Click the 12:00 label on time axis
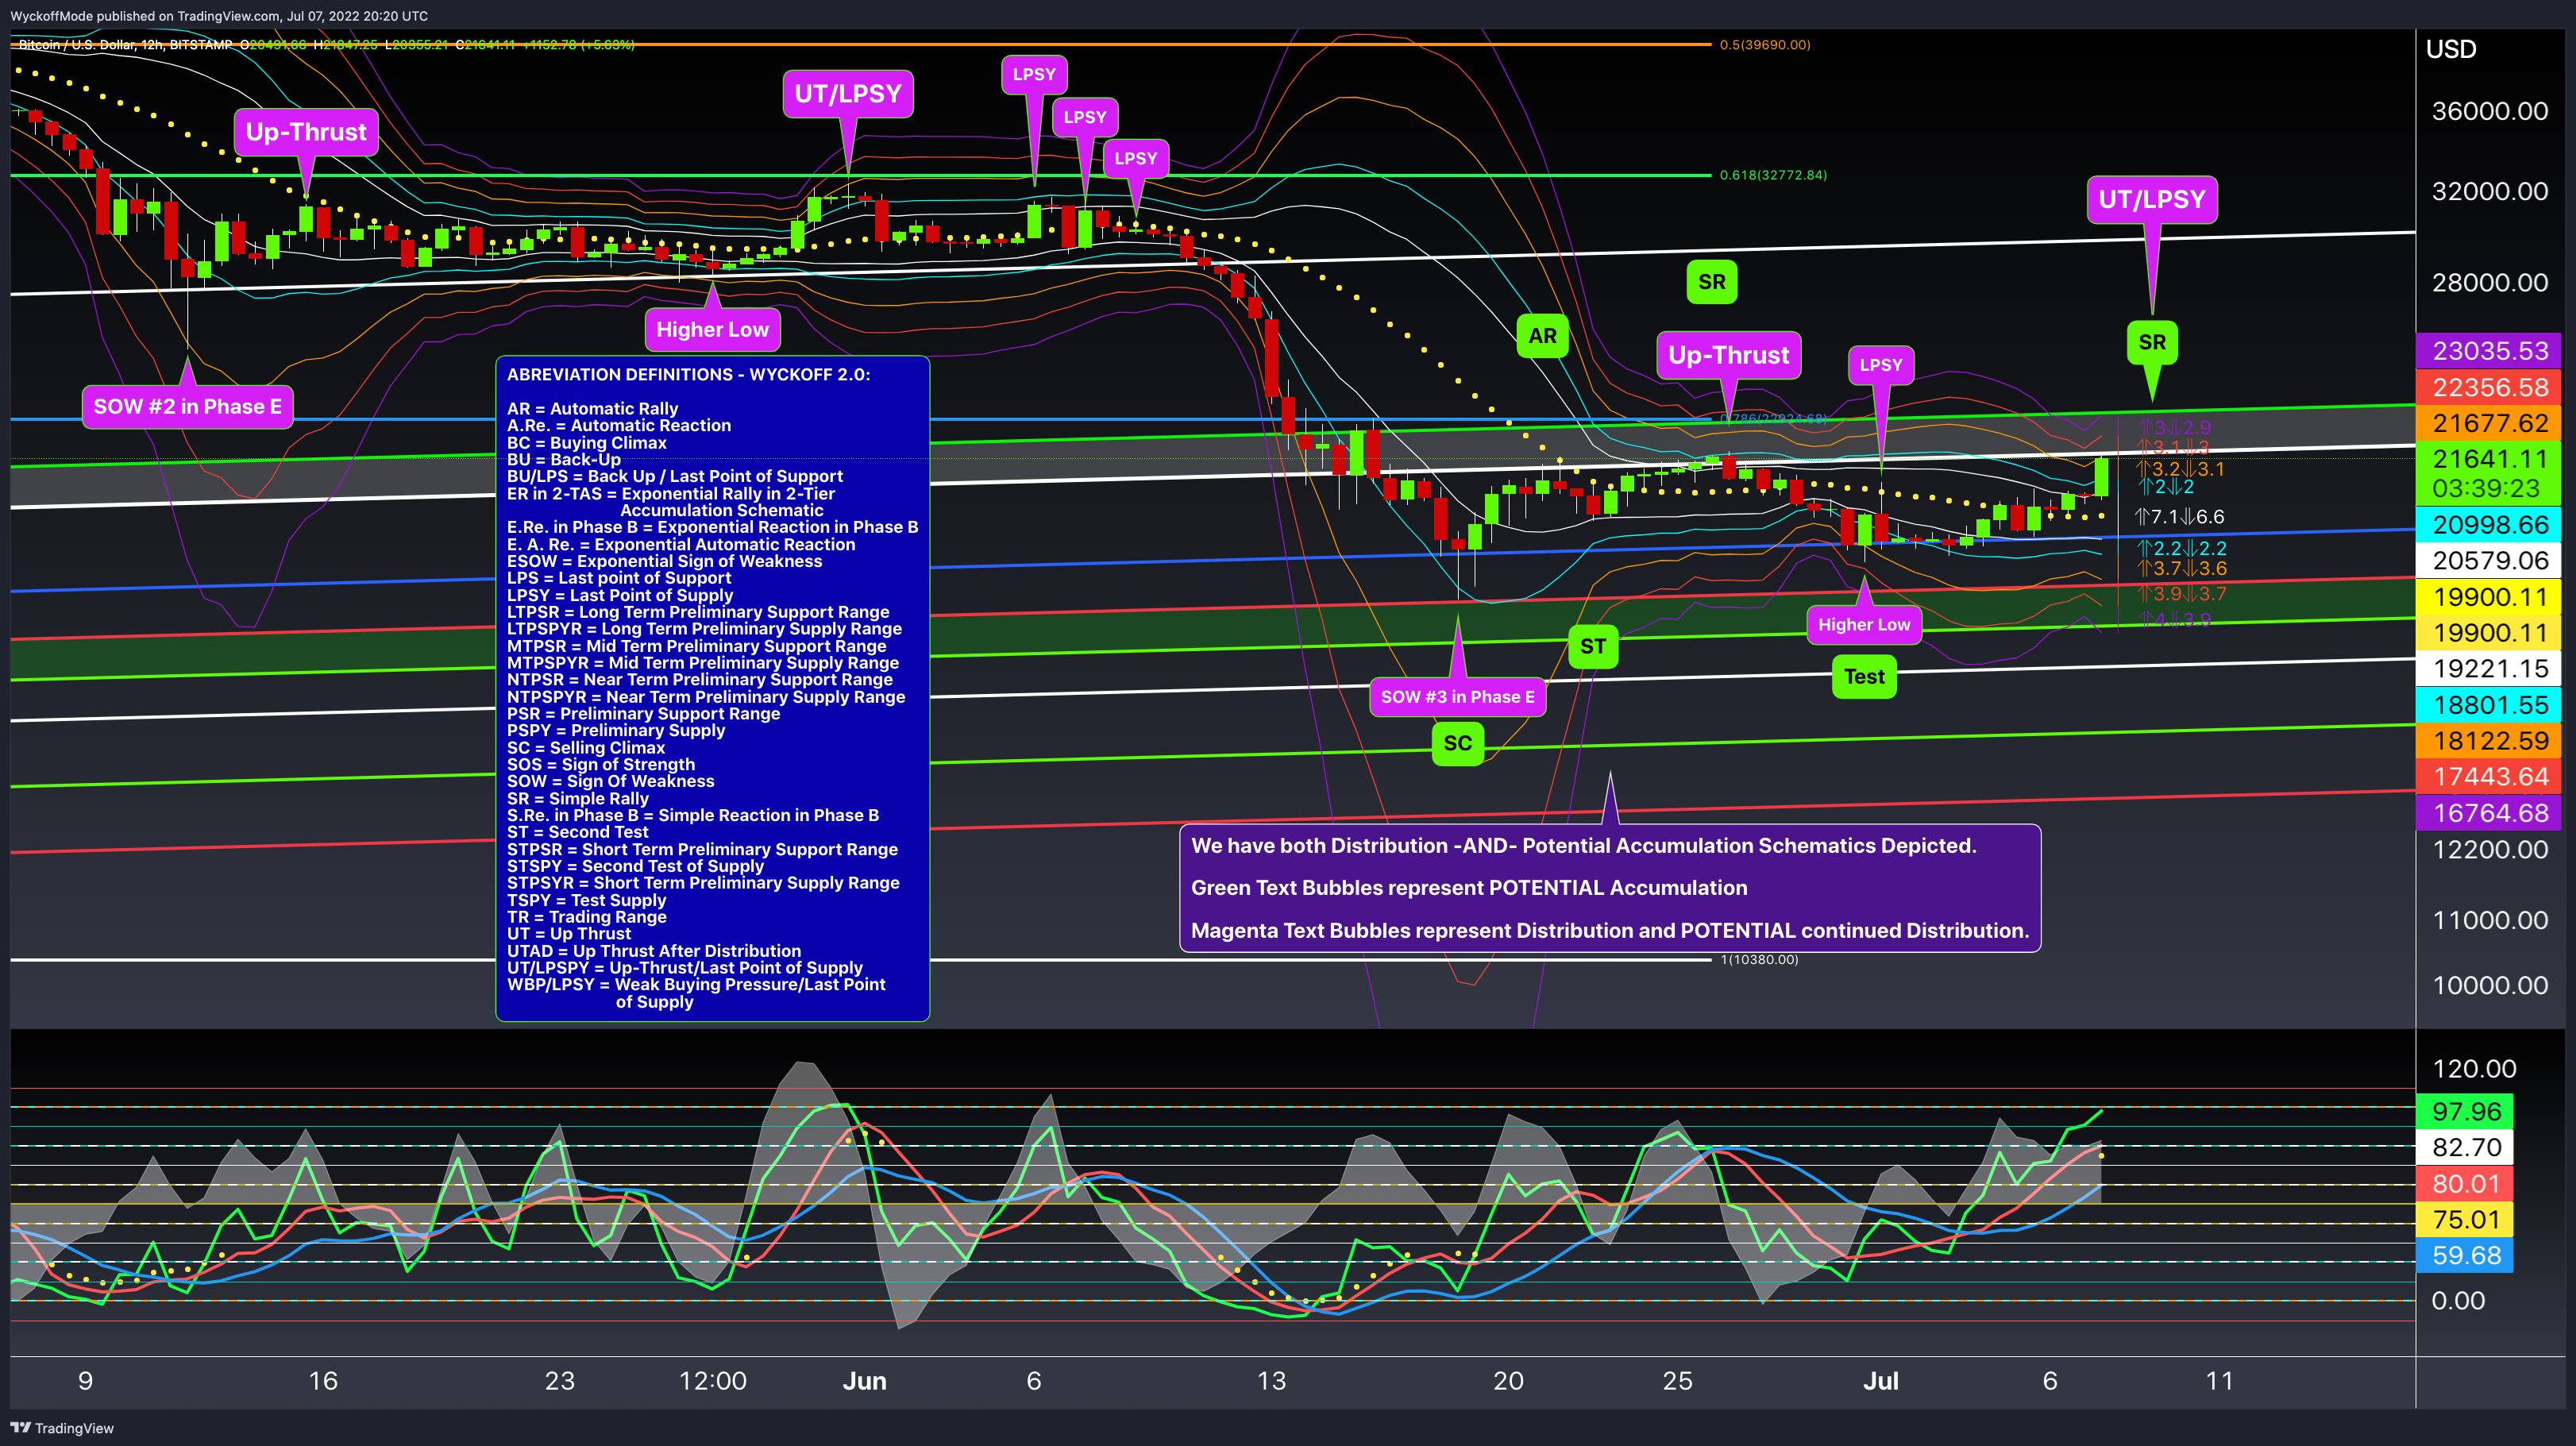This screenshot has width=2576, height=1446. click(712, 1381)
